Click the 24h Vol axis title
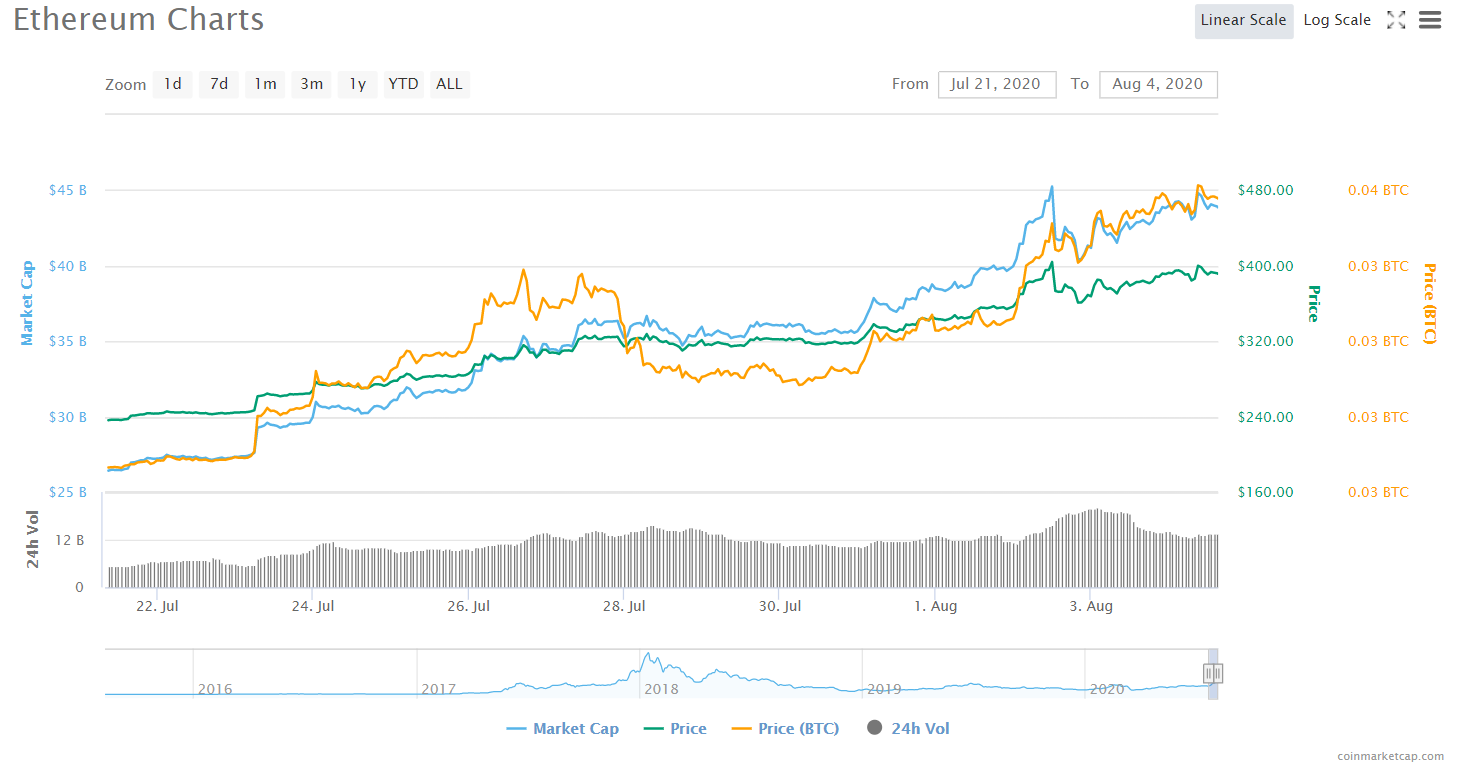Screen dimensions: 1461x767 pyautogui.click(x=33, y=539)
